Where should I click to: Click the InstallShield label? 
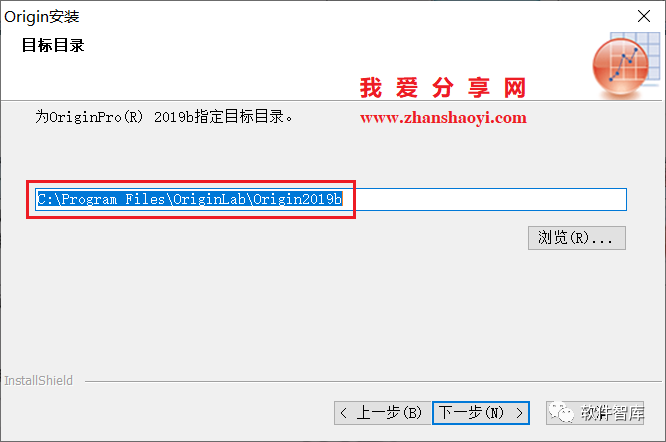pyautogui.click(x=39, y=380)
